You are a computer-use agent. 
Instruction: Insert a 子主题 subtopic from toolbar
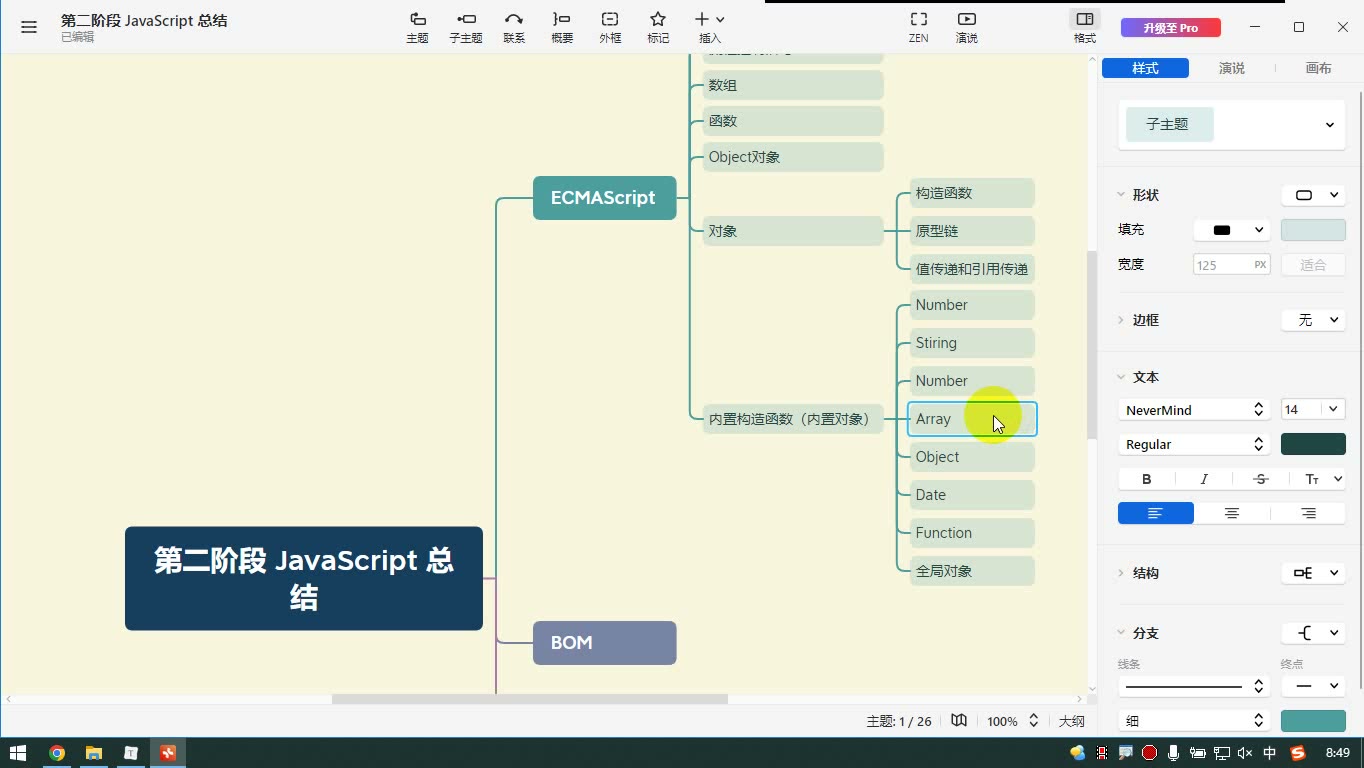point(466,27)
